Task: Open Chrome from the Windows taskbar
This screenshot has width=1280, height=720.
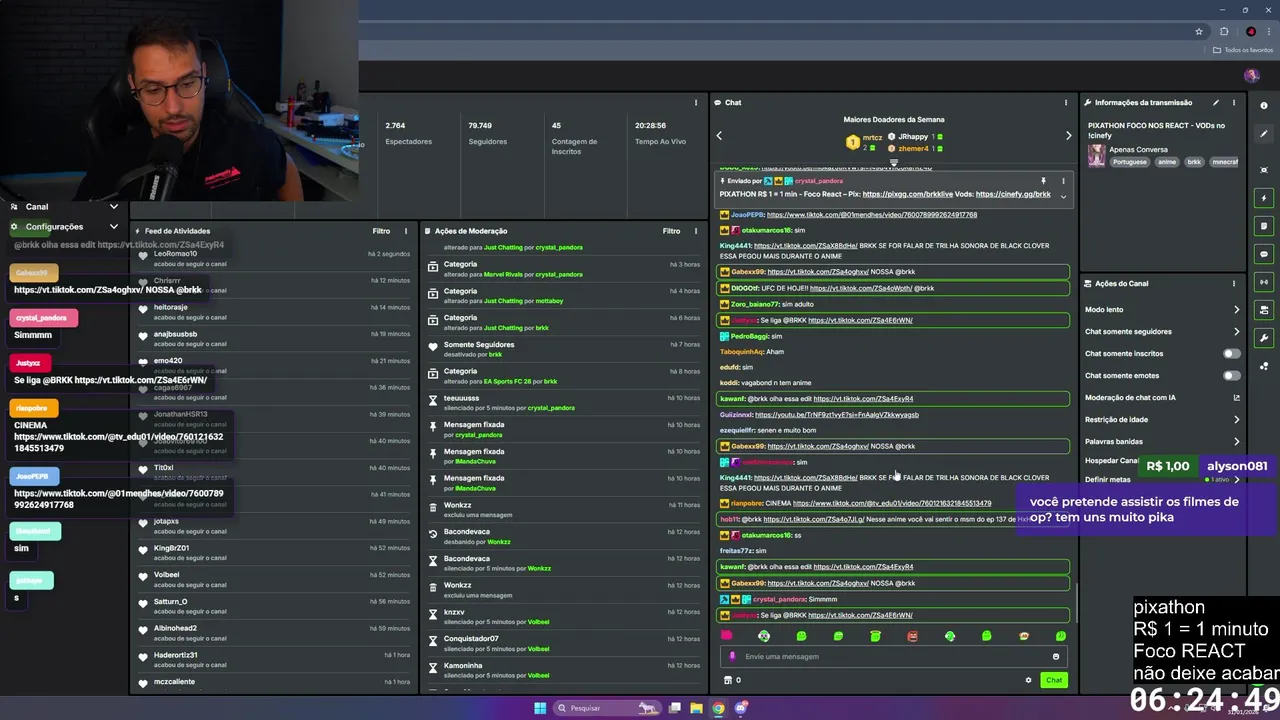Action: pyautogui.click(x=718, y=708)
